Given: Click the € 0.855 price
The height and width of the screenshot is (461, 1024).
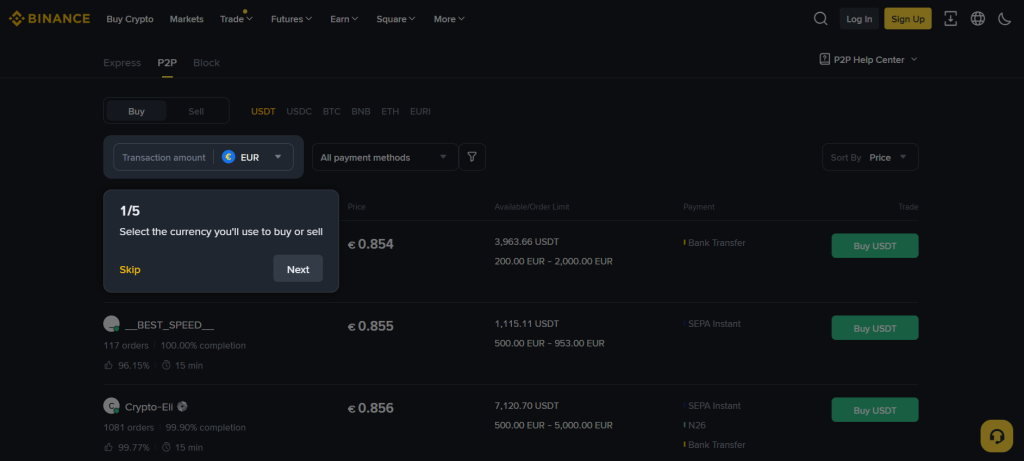Looking at the screenshot, I should [x=370, y=326].
